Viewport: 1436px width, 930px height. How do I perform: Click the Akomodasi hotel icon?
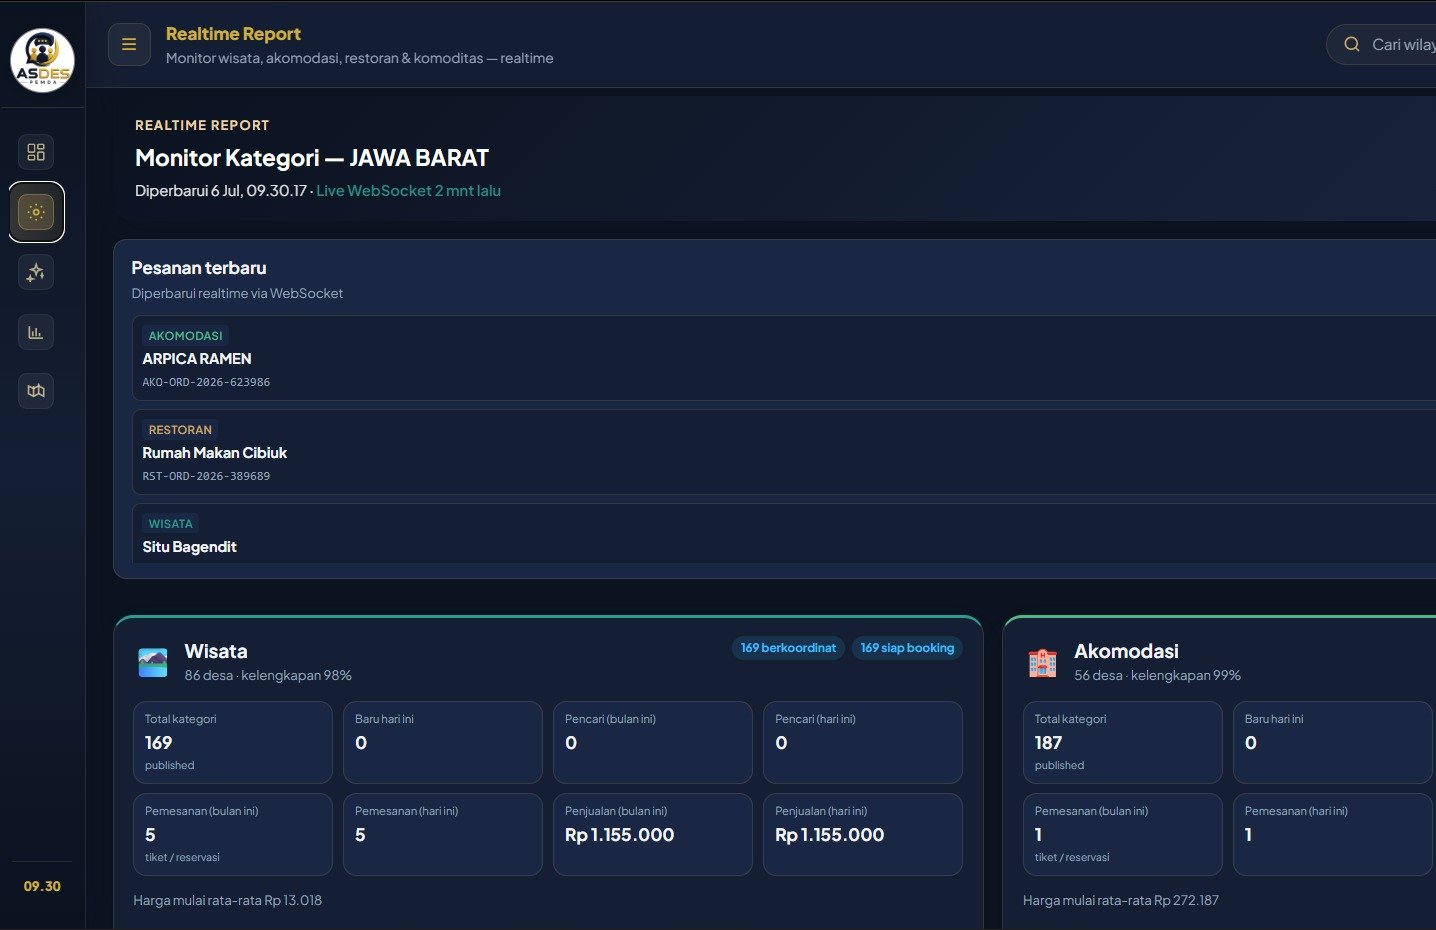click(x=1042, y=662)
